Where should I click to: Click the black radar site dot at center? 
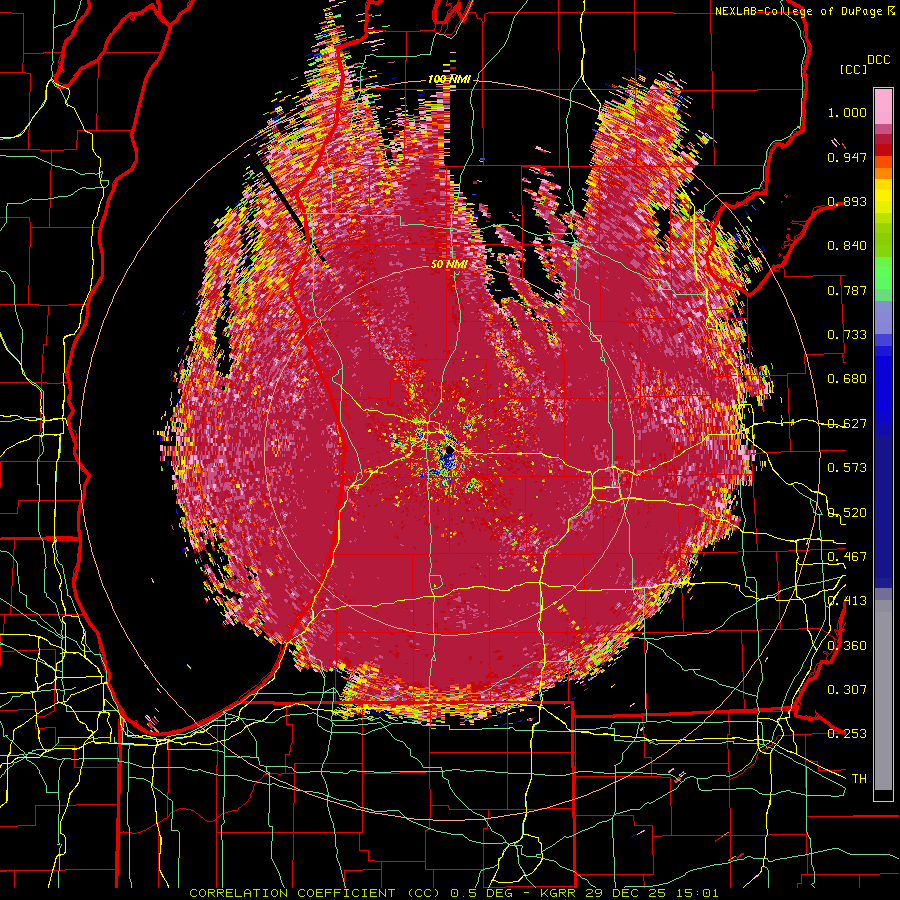(449, 451)
